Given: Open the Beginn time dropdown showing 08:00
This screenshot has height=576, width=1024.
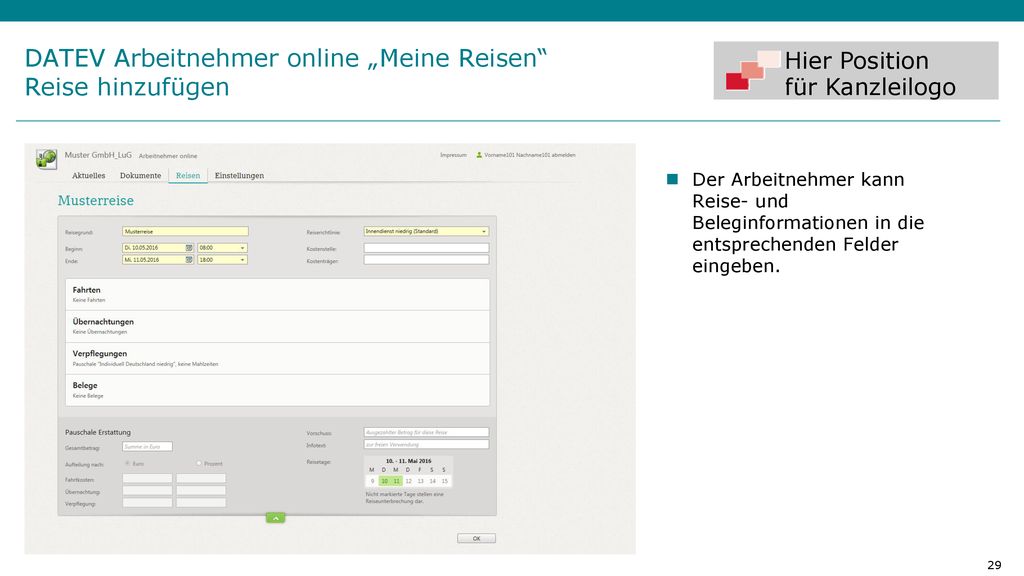Looking at the screenshot, I should 222,248.
